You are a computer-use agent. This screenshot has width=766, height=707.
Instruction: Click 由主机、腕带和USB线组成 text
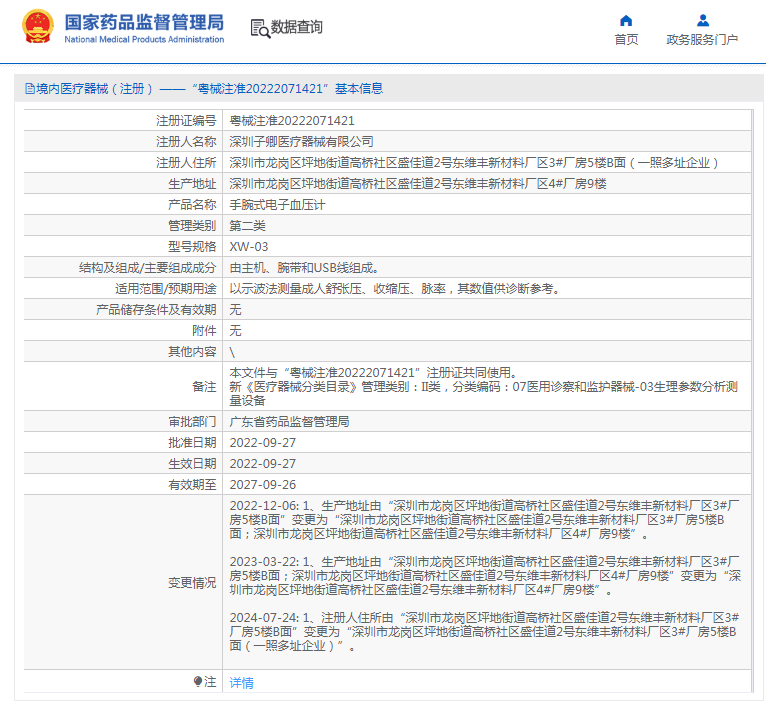(x=304, y=268)
